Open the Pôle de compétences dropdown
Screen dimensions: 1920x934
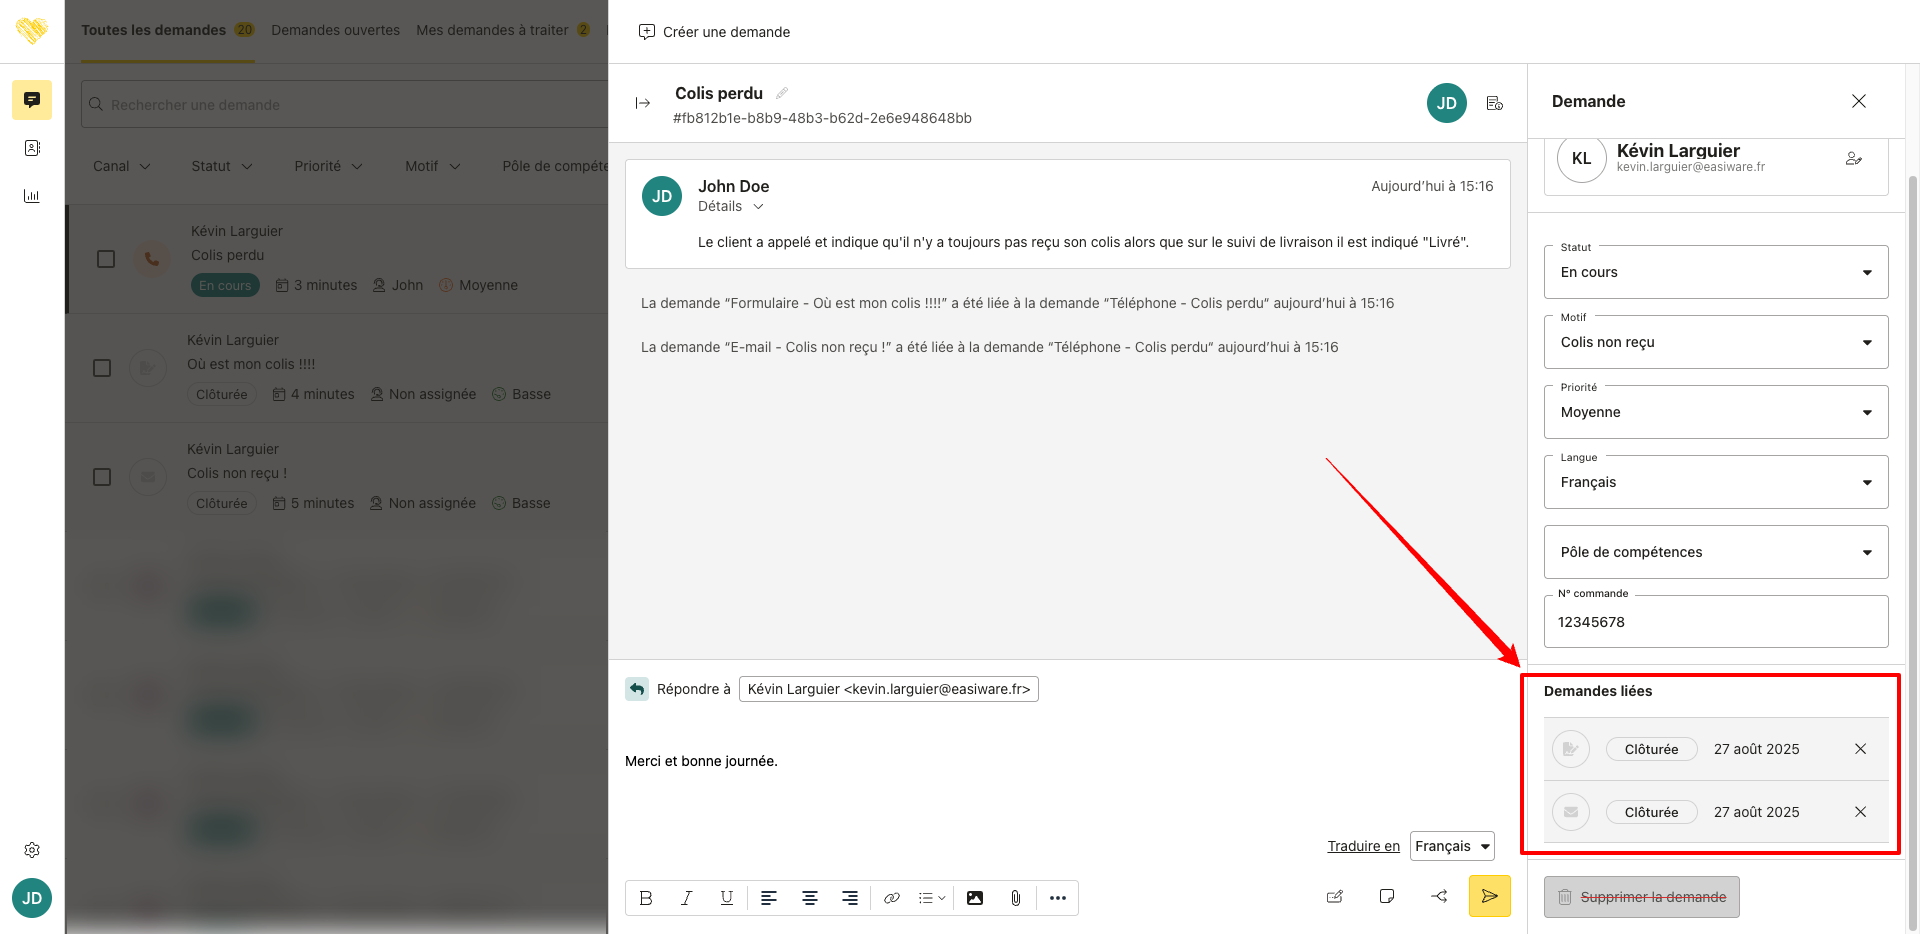tap(1715, 553)
